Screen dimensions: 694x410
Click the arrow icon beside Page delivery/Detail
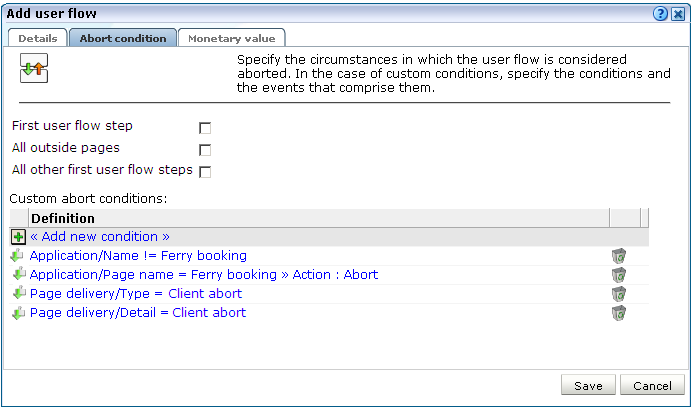click(18, 313)
